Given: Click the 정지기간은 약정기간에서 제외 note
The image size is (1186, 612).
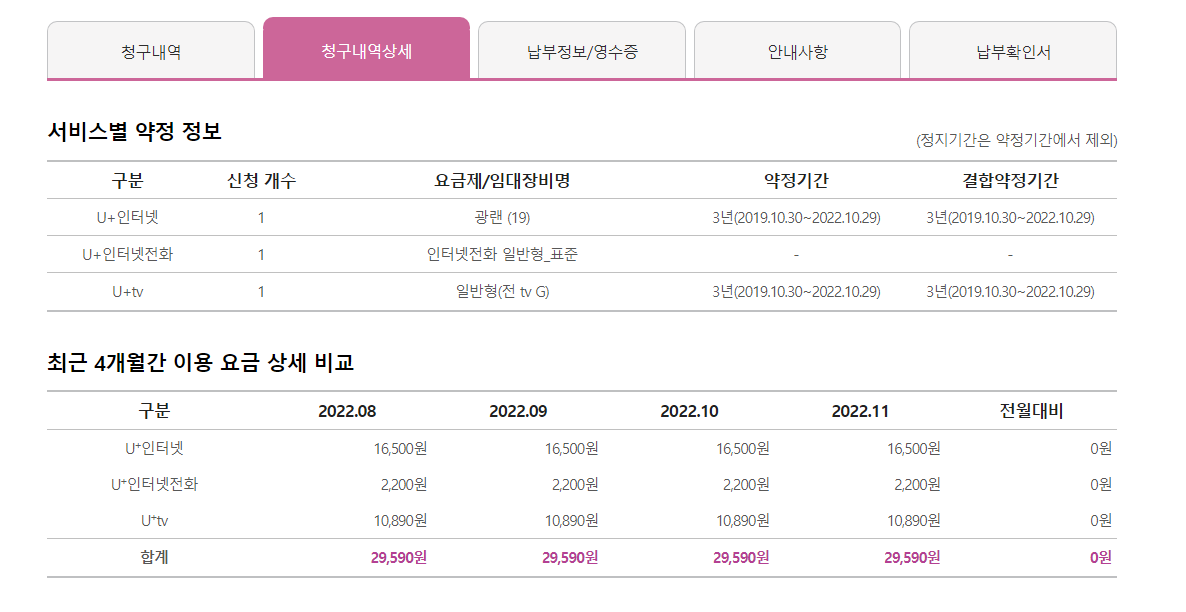Looking at the screenshot, I should click(x=1016, y=140).
